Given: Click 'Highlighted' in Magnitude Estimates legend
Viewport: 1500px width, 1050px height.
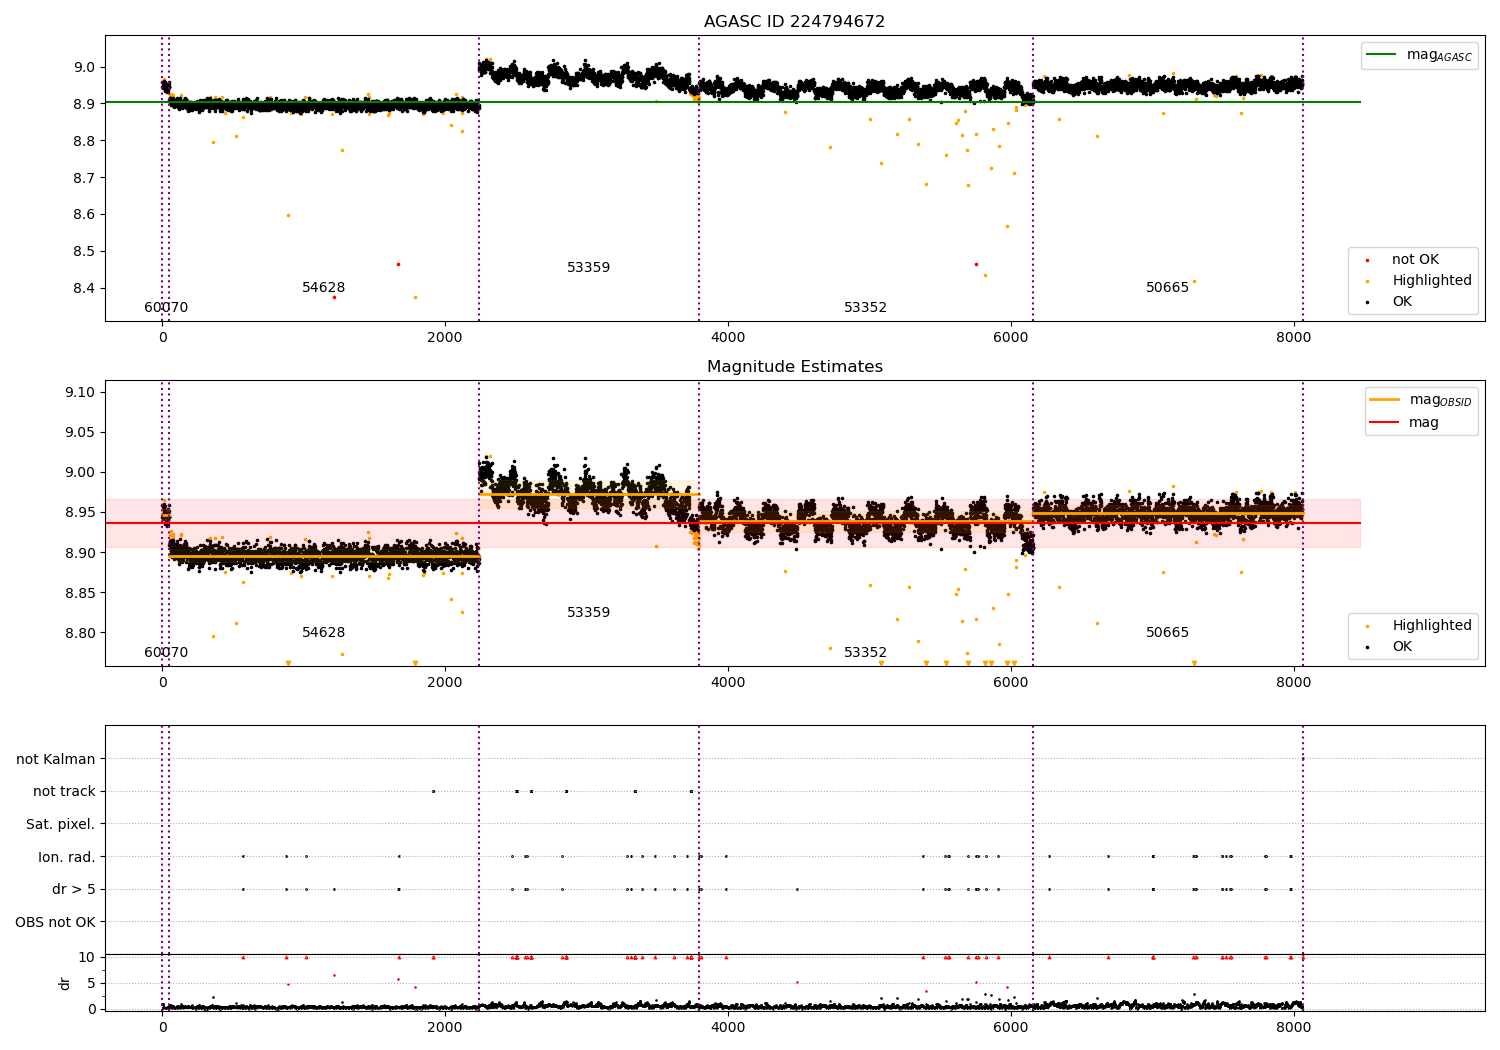Looking at the screenshot, I should point(1431,626).
